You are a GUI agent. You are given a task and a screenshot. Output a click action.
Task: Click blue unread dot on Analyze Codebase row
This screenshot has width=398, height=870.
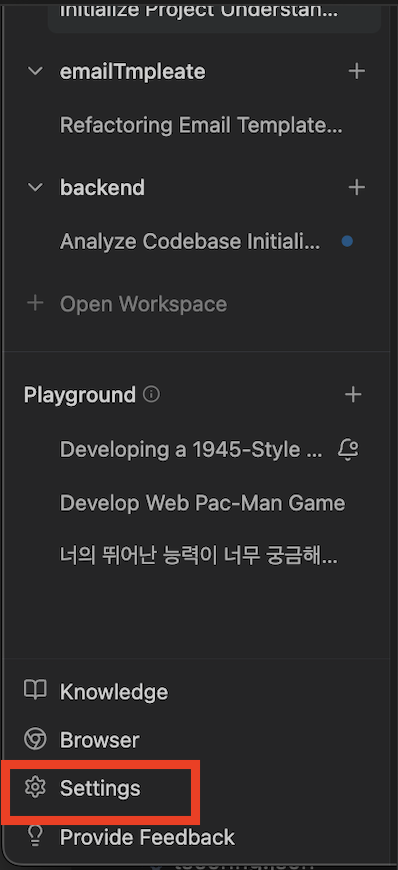(347, 241)
